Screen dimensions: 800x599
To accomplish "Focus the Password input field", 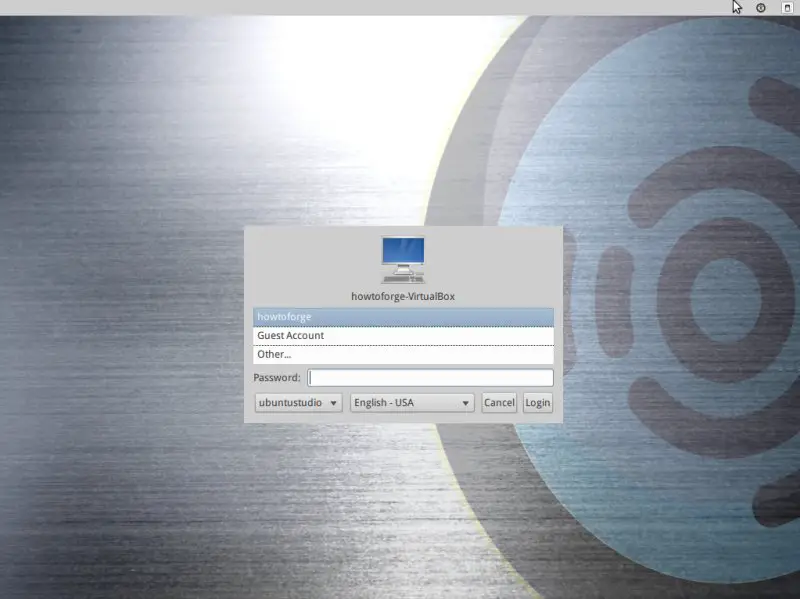I will tap(430, 378).
